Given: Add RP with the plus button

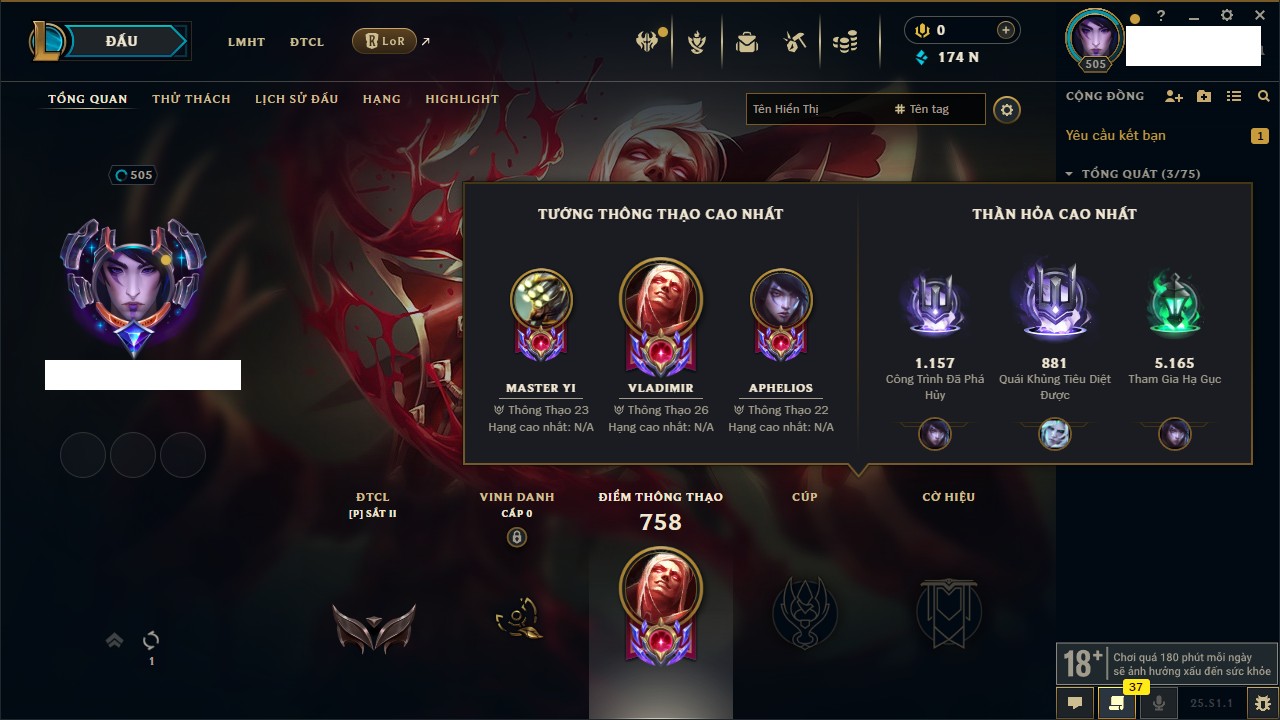Looking at the screenshot, I should tap(1006, 30).
